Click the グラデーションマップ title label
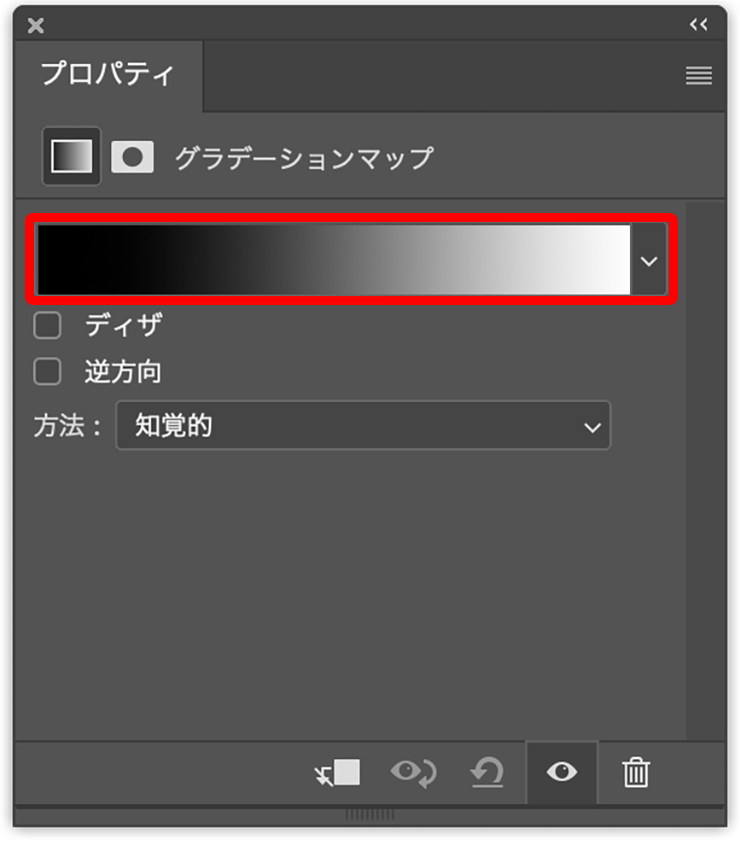The width and height of the screenshot is (740, 845). coord(304,158)
